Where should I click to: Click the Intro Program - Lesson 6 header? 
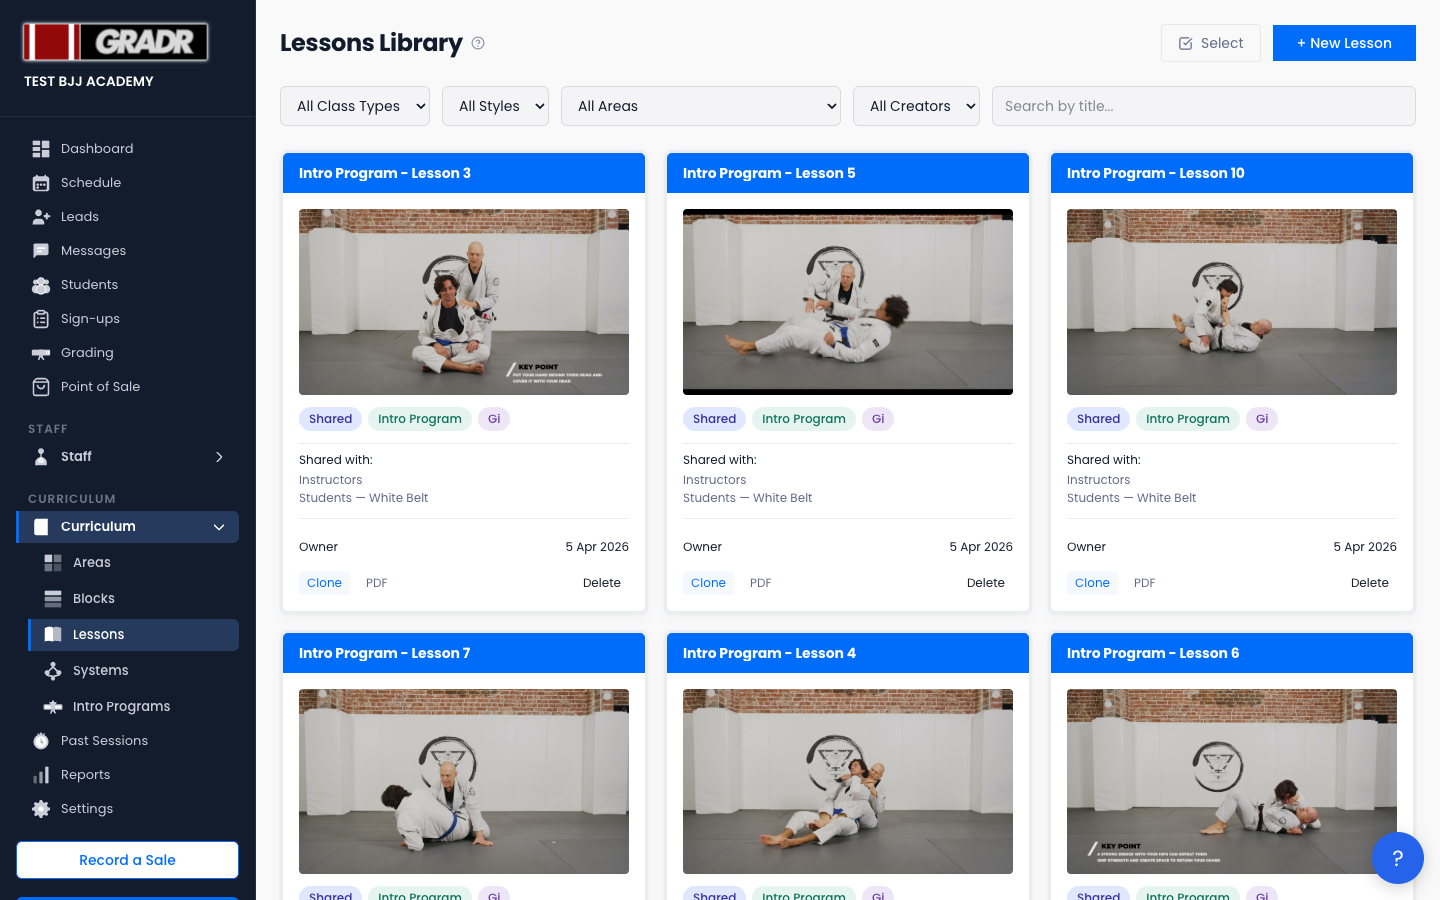1232,653
